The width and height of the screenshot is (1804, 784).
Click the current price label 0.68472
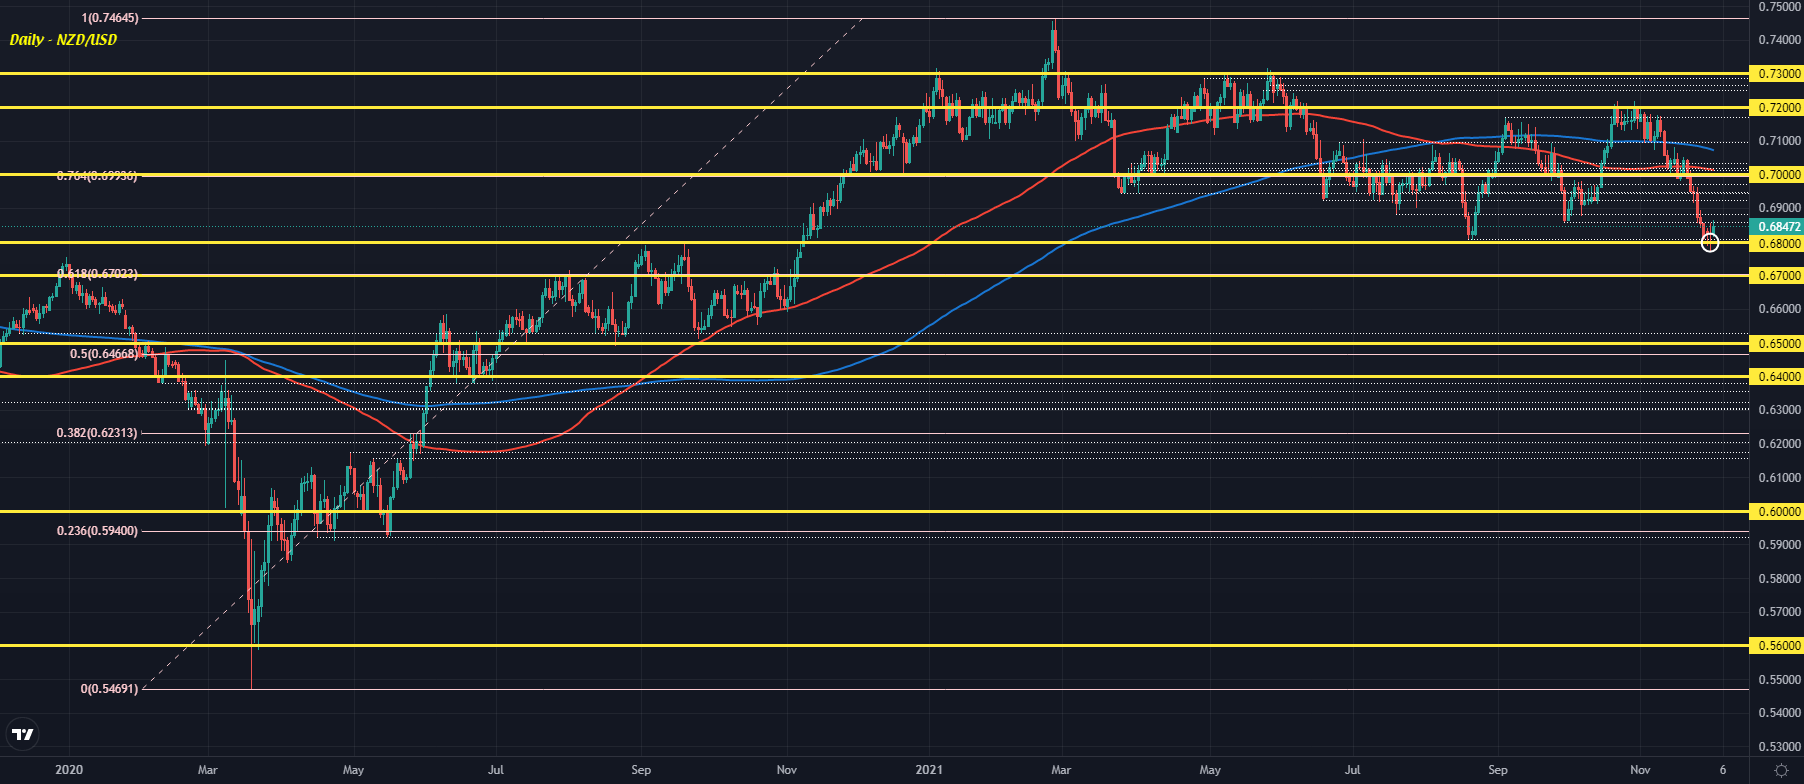[1778, 227]
